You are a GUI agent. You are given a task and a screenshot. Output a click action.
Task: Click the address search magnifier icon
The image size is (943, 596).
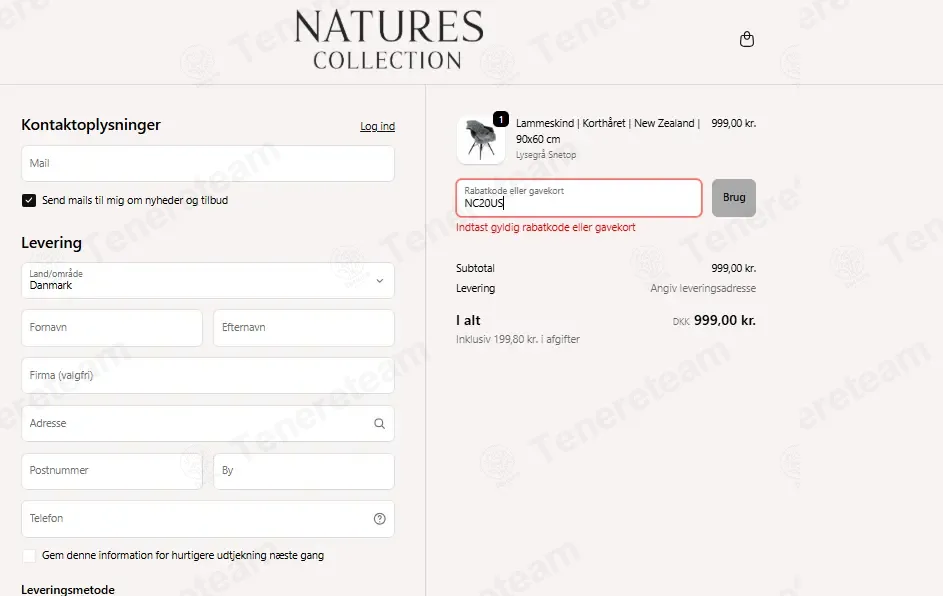(379, 423)
